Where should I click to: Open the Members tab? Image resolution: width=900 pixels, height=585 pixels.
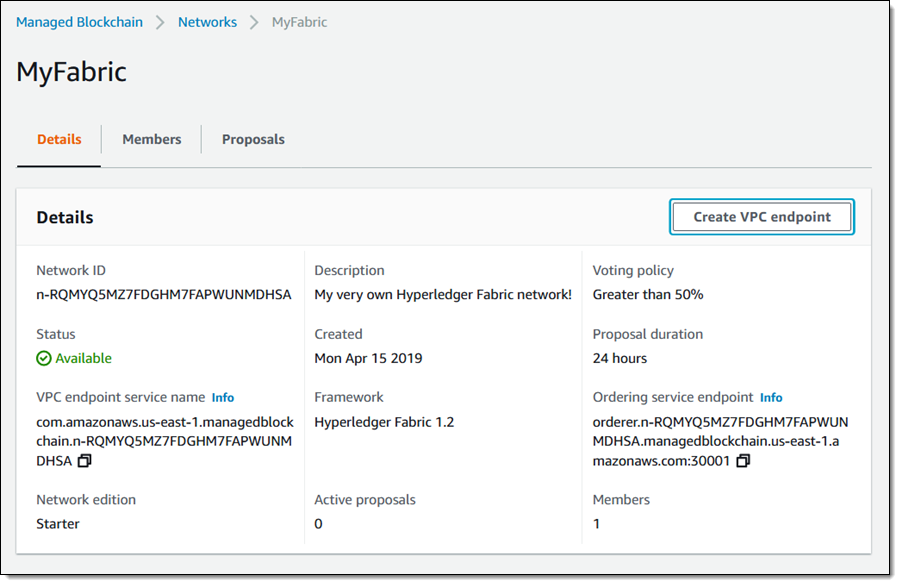click(x=152, y=139)
